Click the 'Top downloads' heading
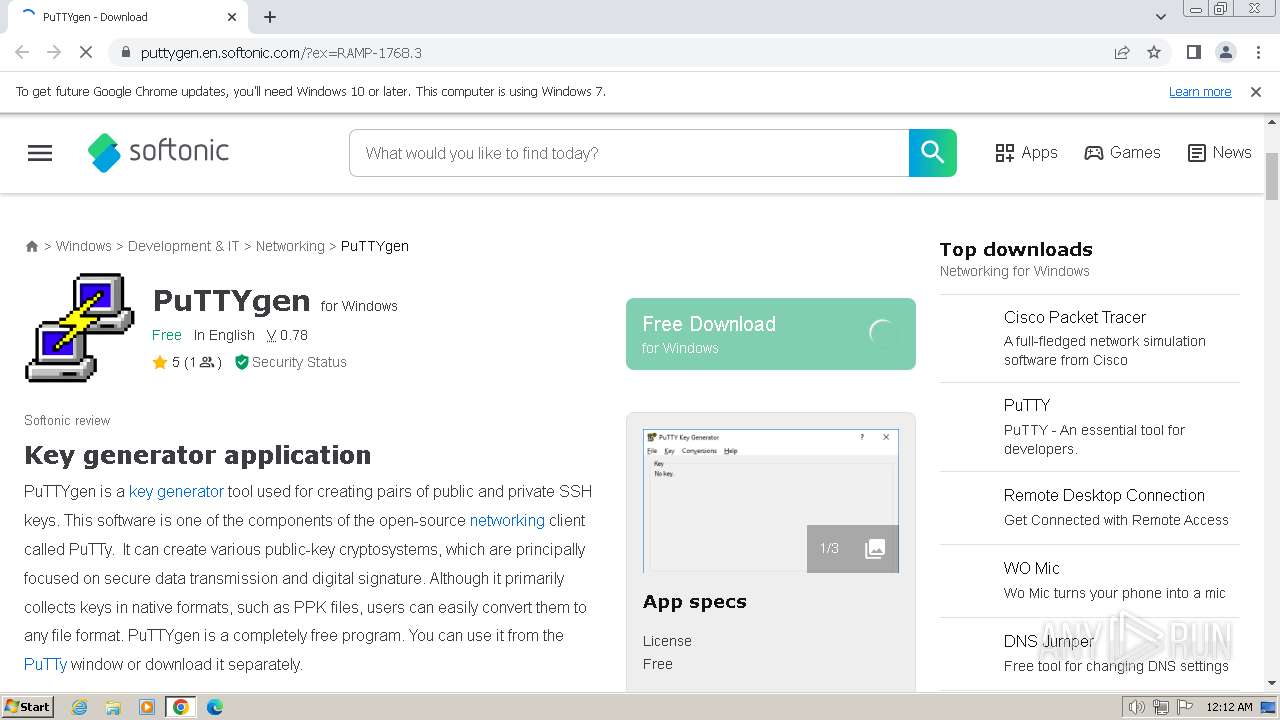The height and width of the screenshot is (720, 1280). point(1016,250)
